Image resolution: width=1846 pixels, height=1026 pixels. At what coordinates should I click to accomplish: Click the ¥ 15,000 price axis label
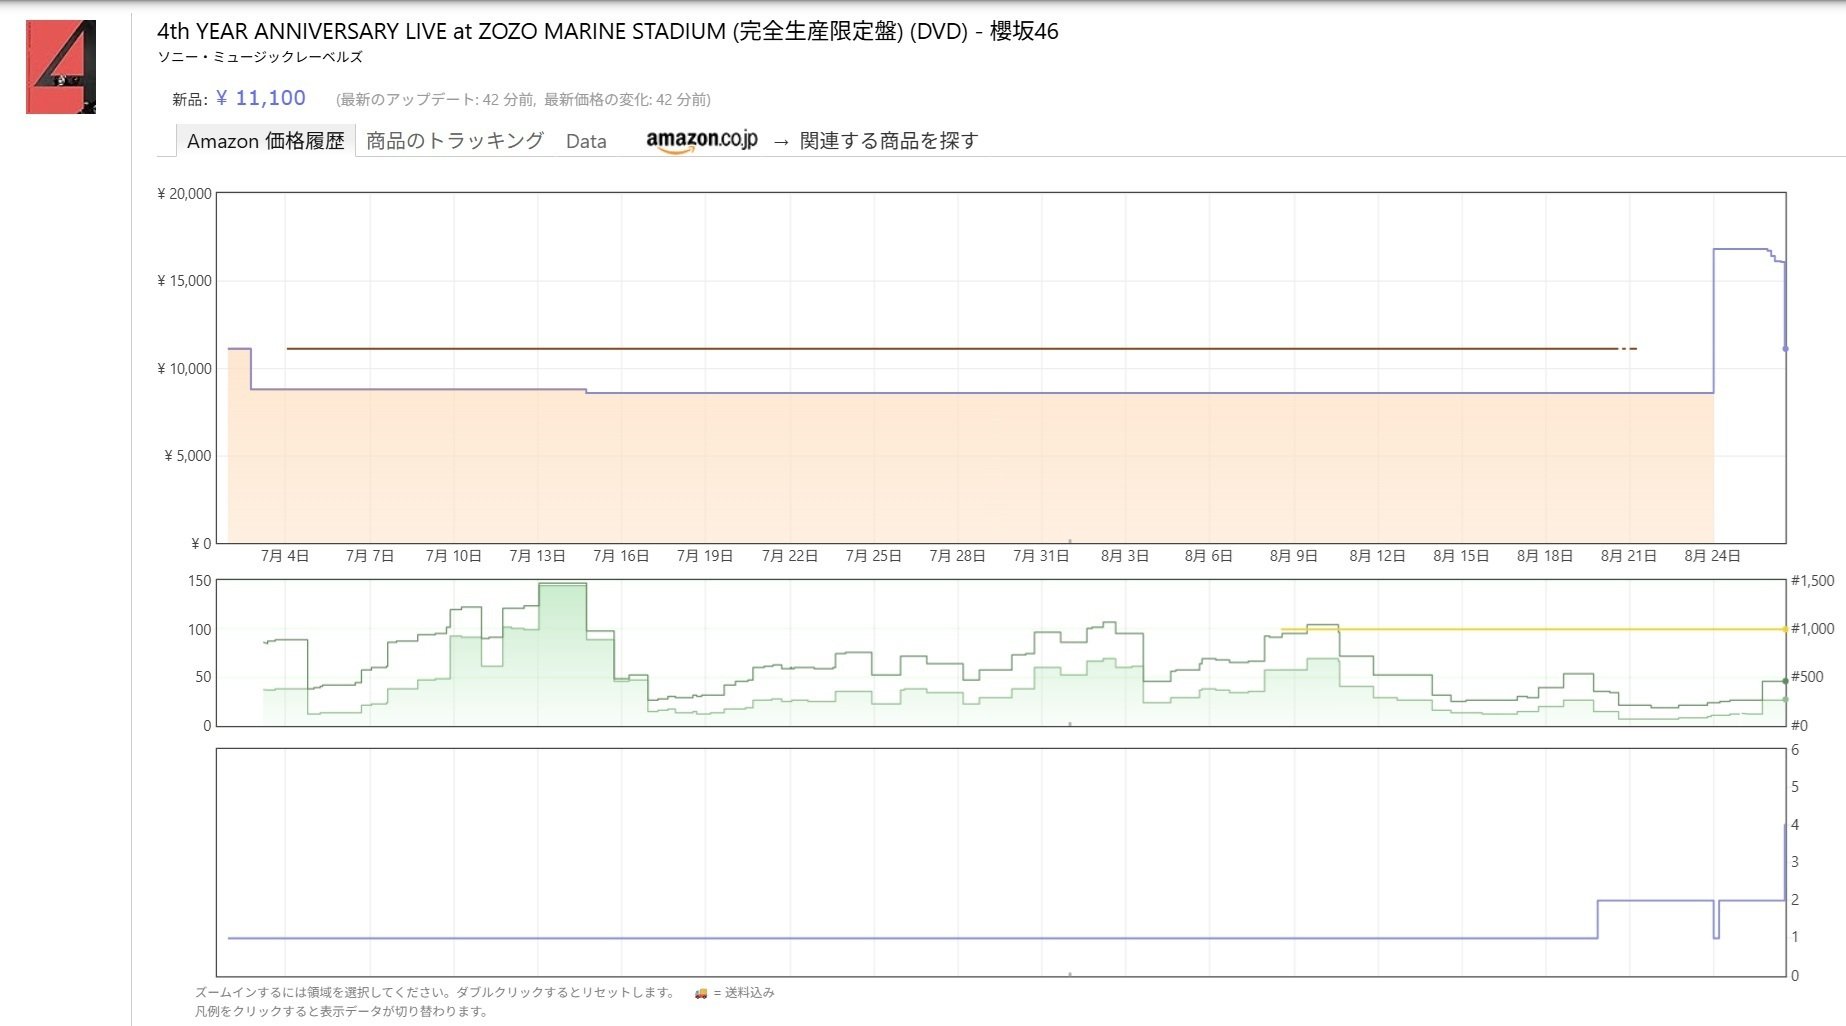click(x=184, y=281)
